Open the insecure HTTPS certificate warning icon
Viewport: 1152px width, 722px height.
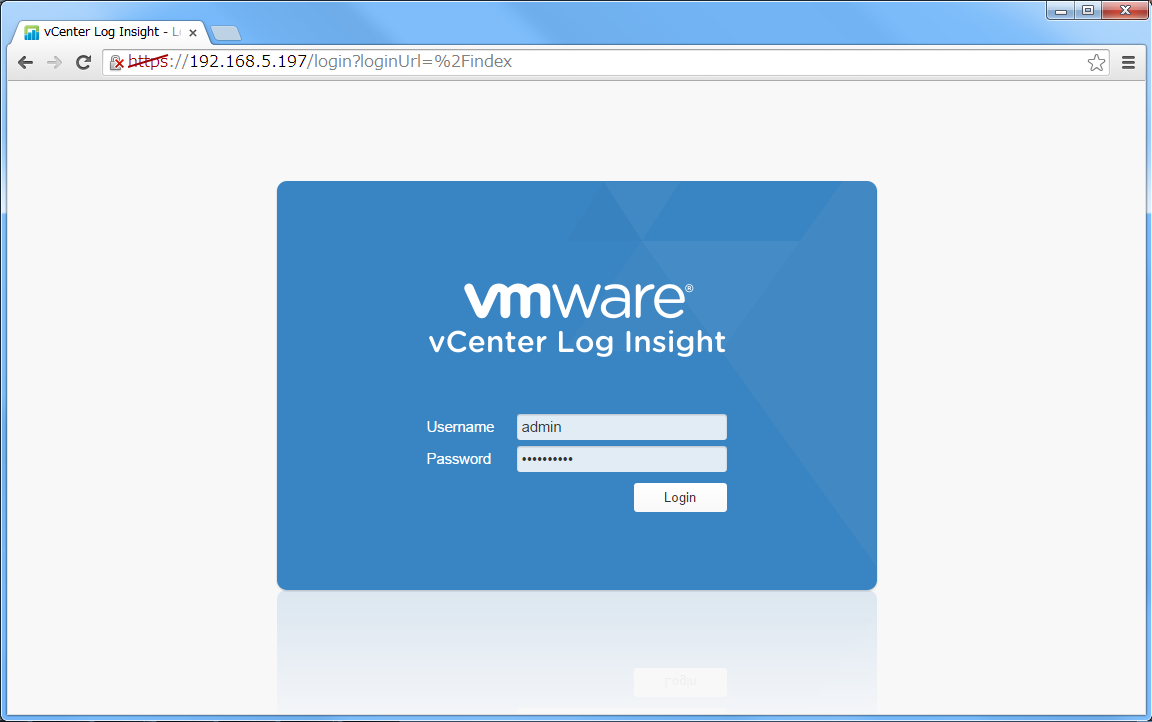click(x=117, y=63)
